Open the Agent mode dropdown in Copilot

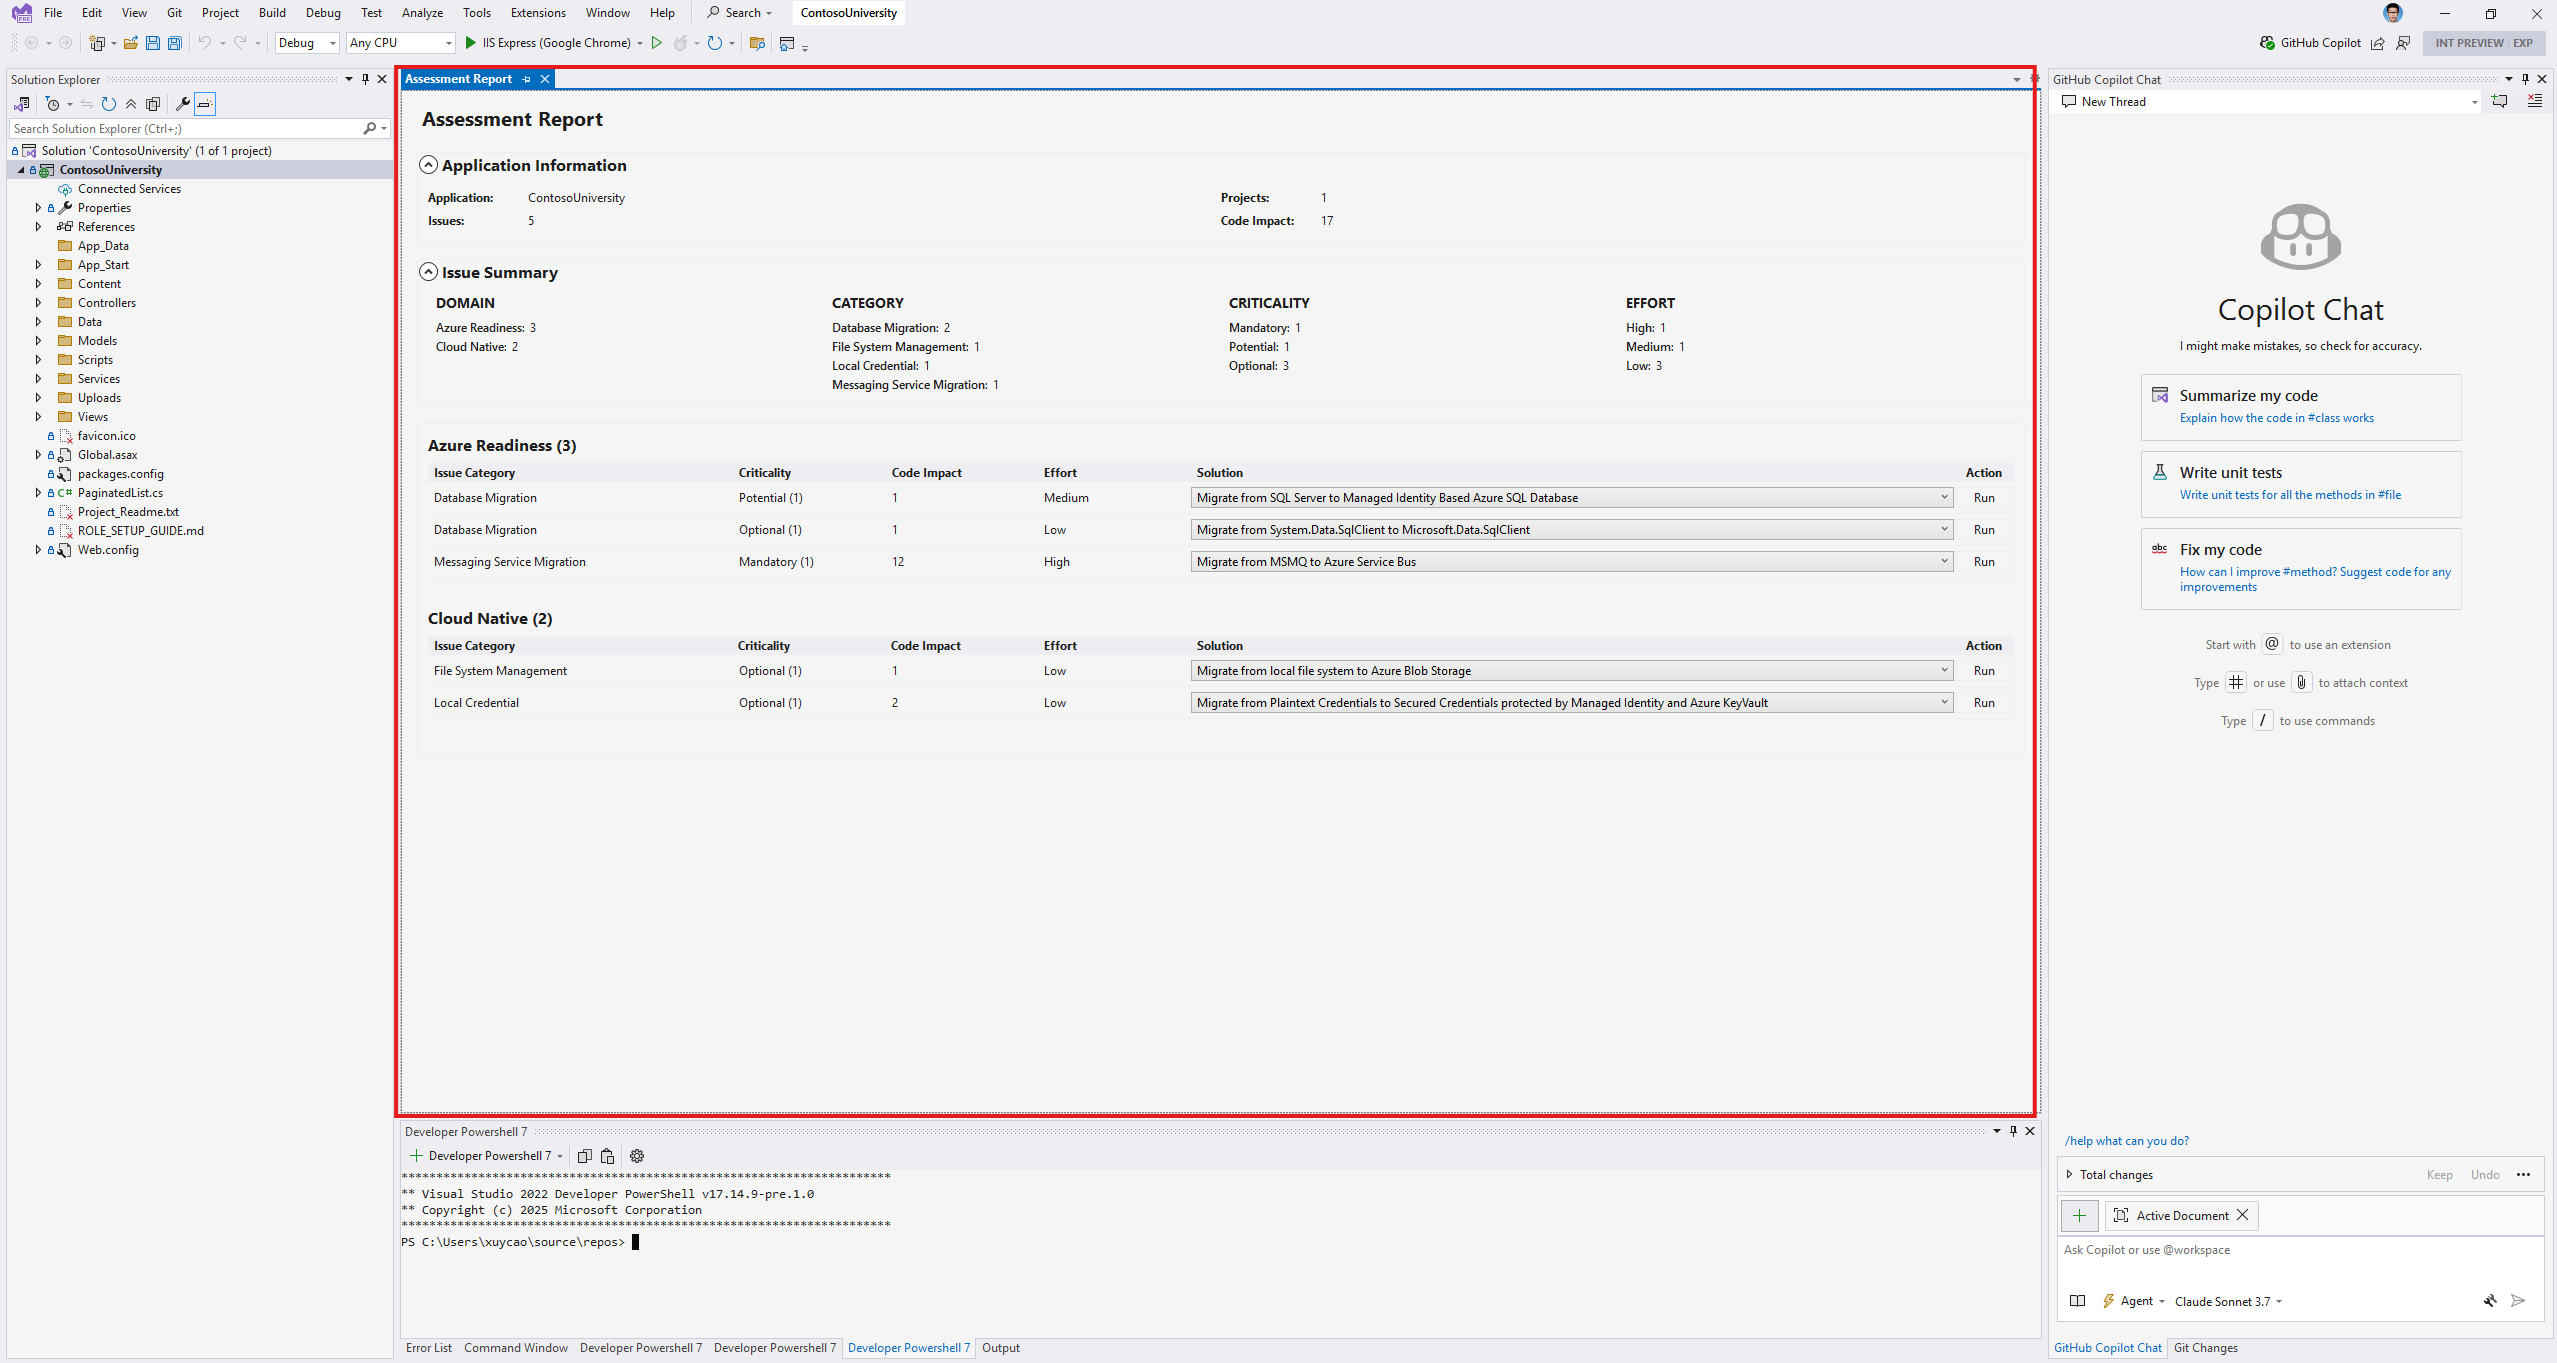[x=2134, y=1301]
